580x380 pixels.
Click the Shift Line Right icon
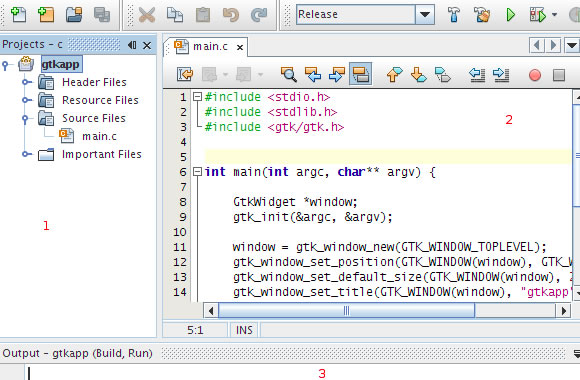pos(501,74)
